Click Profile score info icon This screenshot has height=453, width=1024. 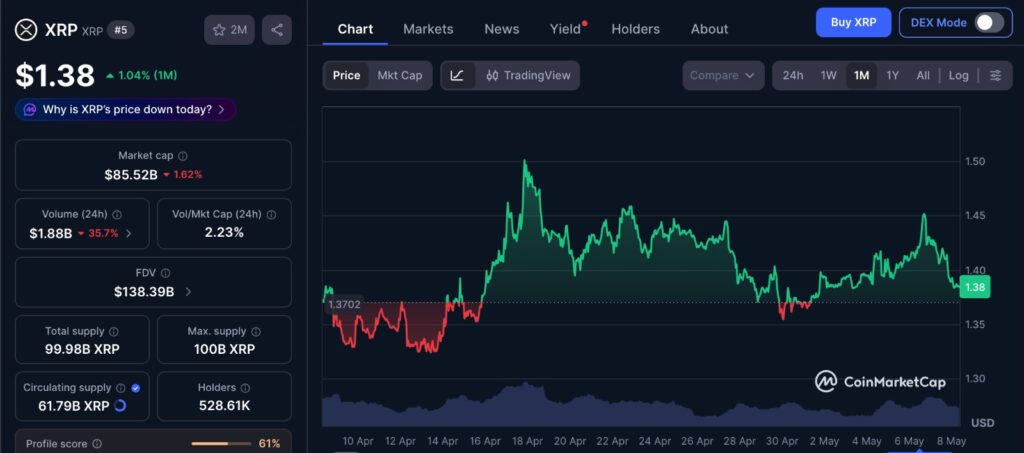(97, 444)
